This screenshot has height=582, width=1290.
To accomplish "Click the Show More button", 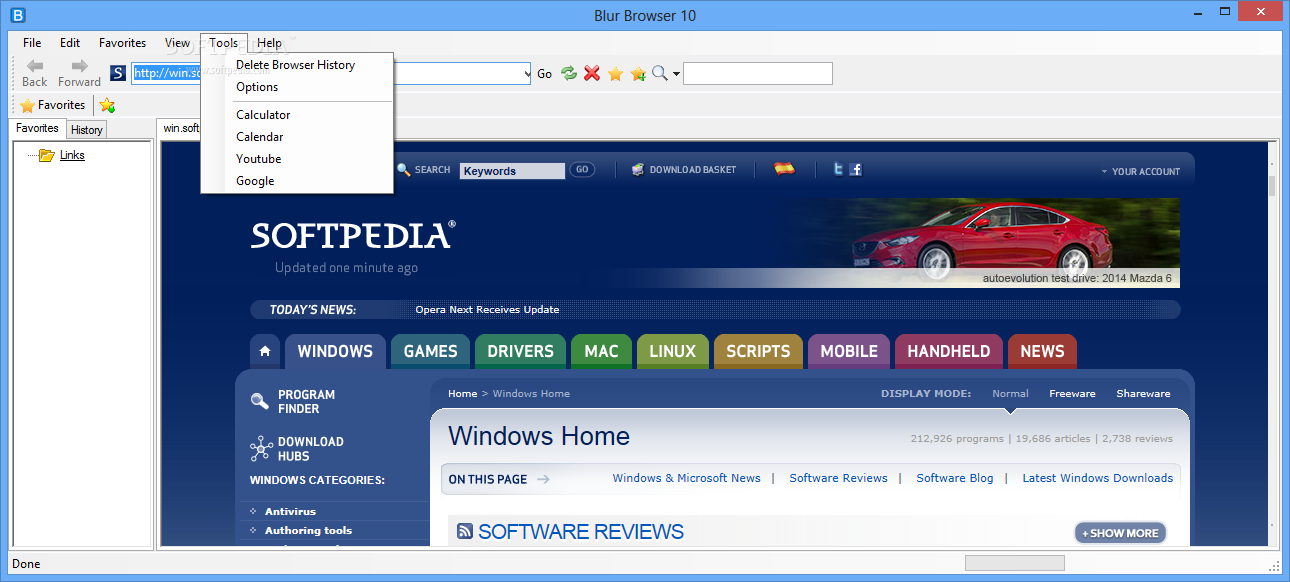I will (1120, 533).
